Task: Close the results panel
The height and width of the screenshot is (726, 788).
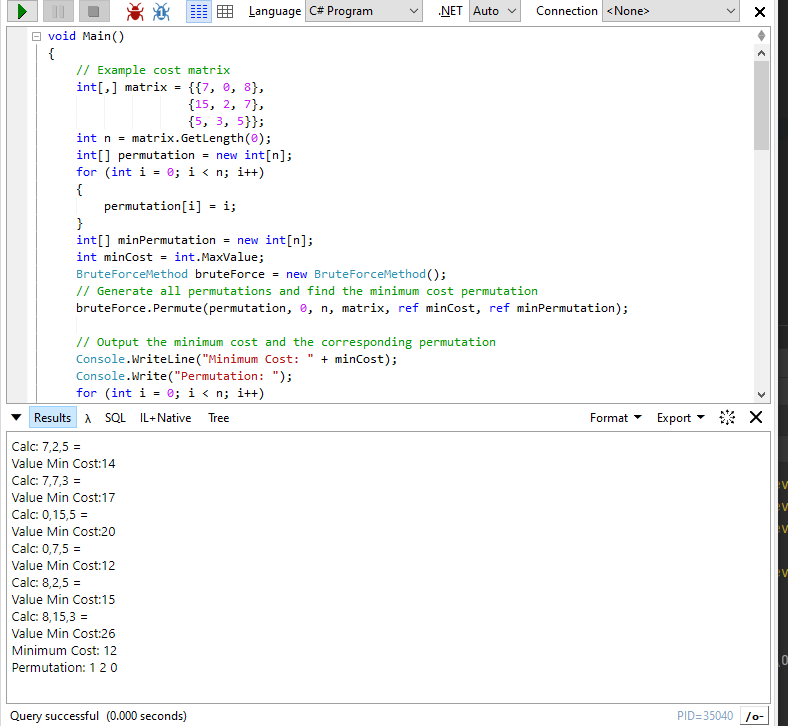Action: click(x=756, y=417)
